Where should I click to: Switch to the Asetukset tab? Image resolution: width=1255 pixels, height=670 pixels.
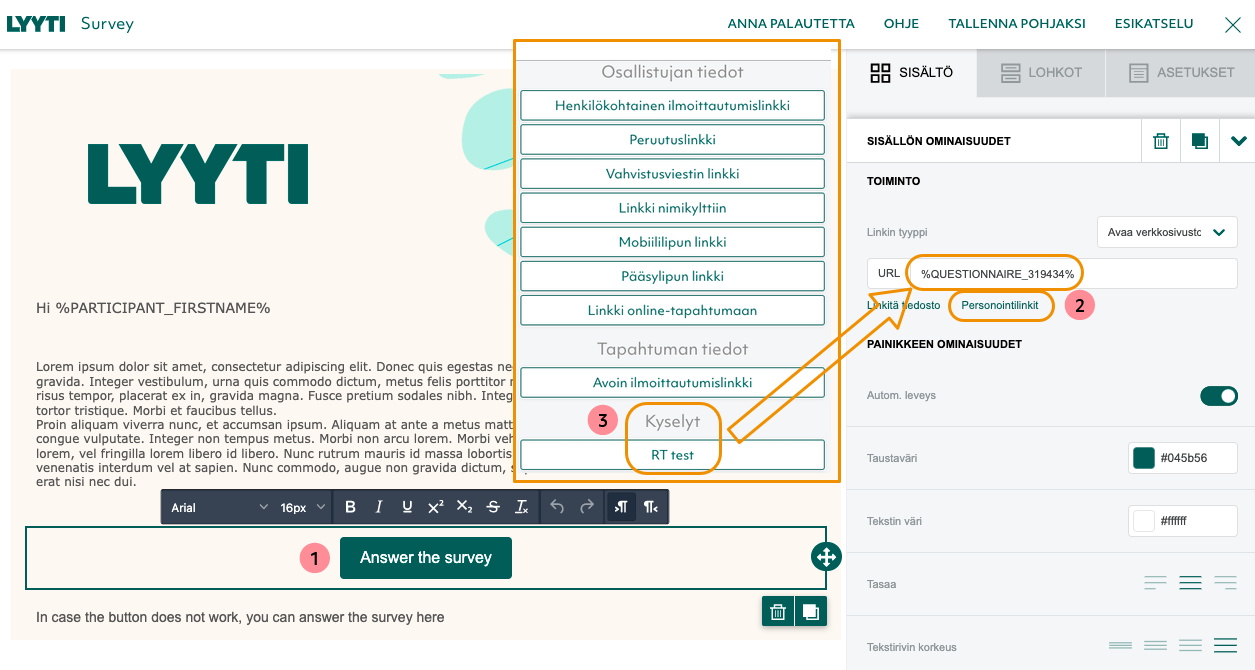click(x=1181, y=73)
